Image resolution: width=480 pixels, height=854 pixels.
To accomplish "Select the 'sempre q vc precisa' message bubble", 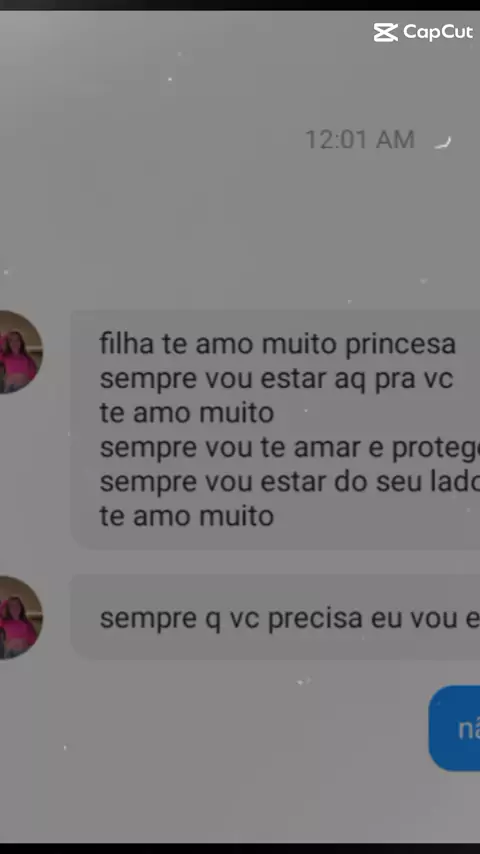I will click(275, 617).
